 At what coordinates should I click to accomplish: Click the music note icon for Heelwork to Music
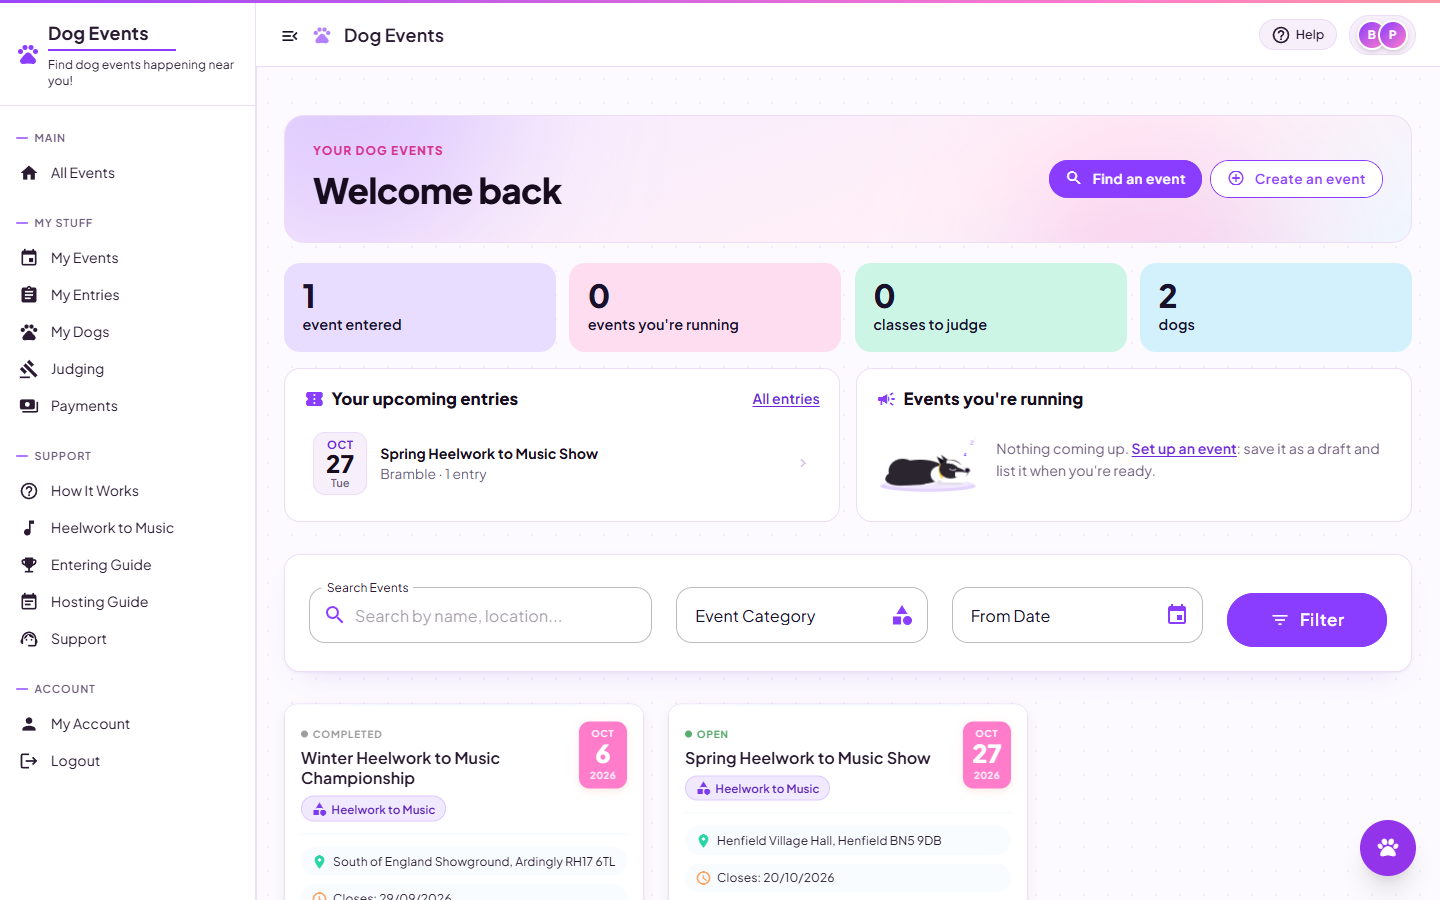pyautogui.click(x=29, y=528)
